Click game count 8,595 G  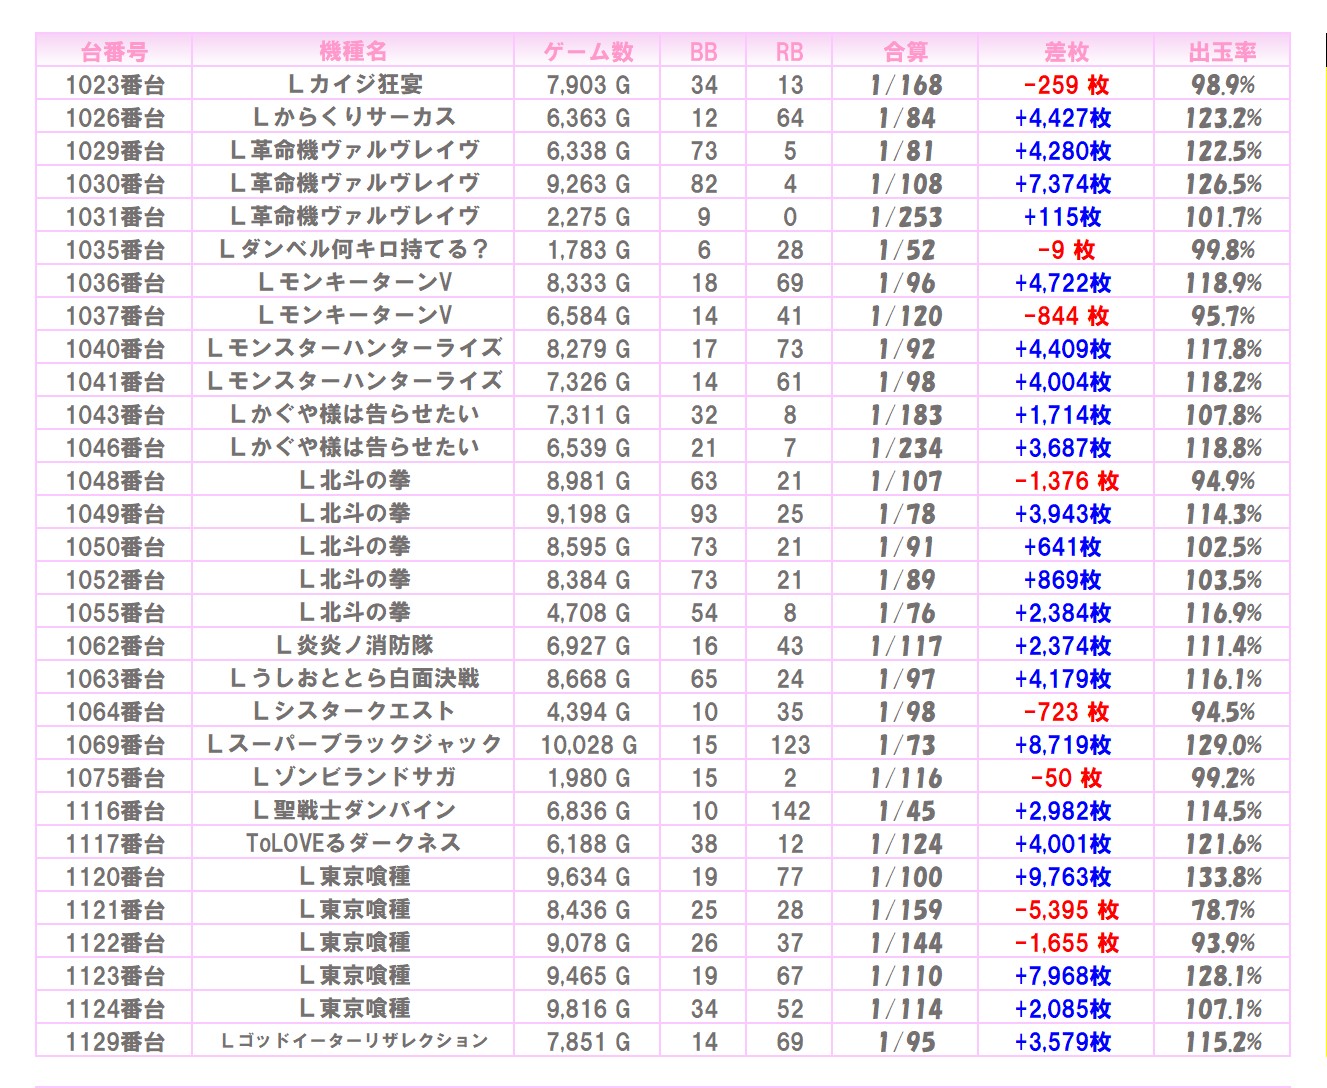pos(588,547)
